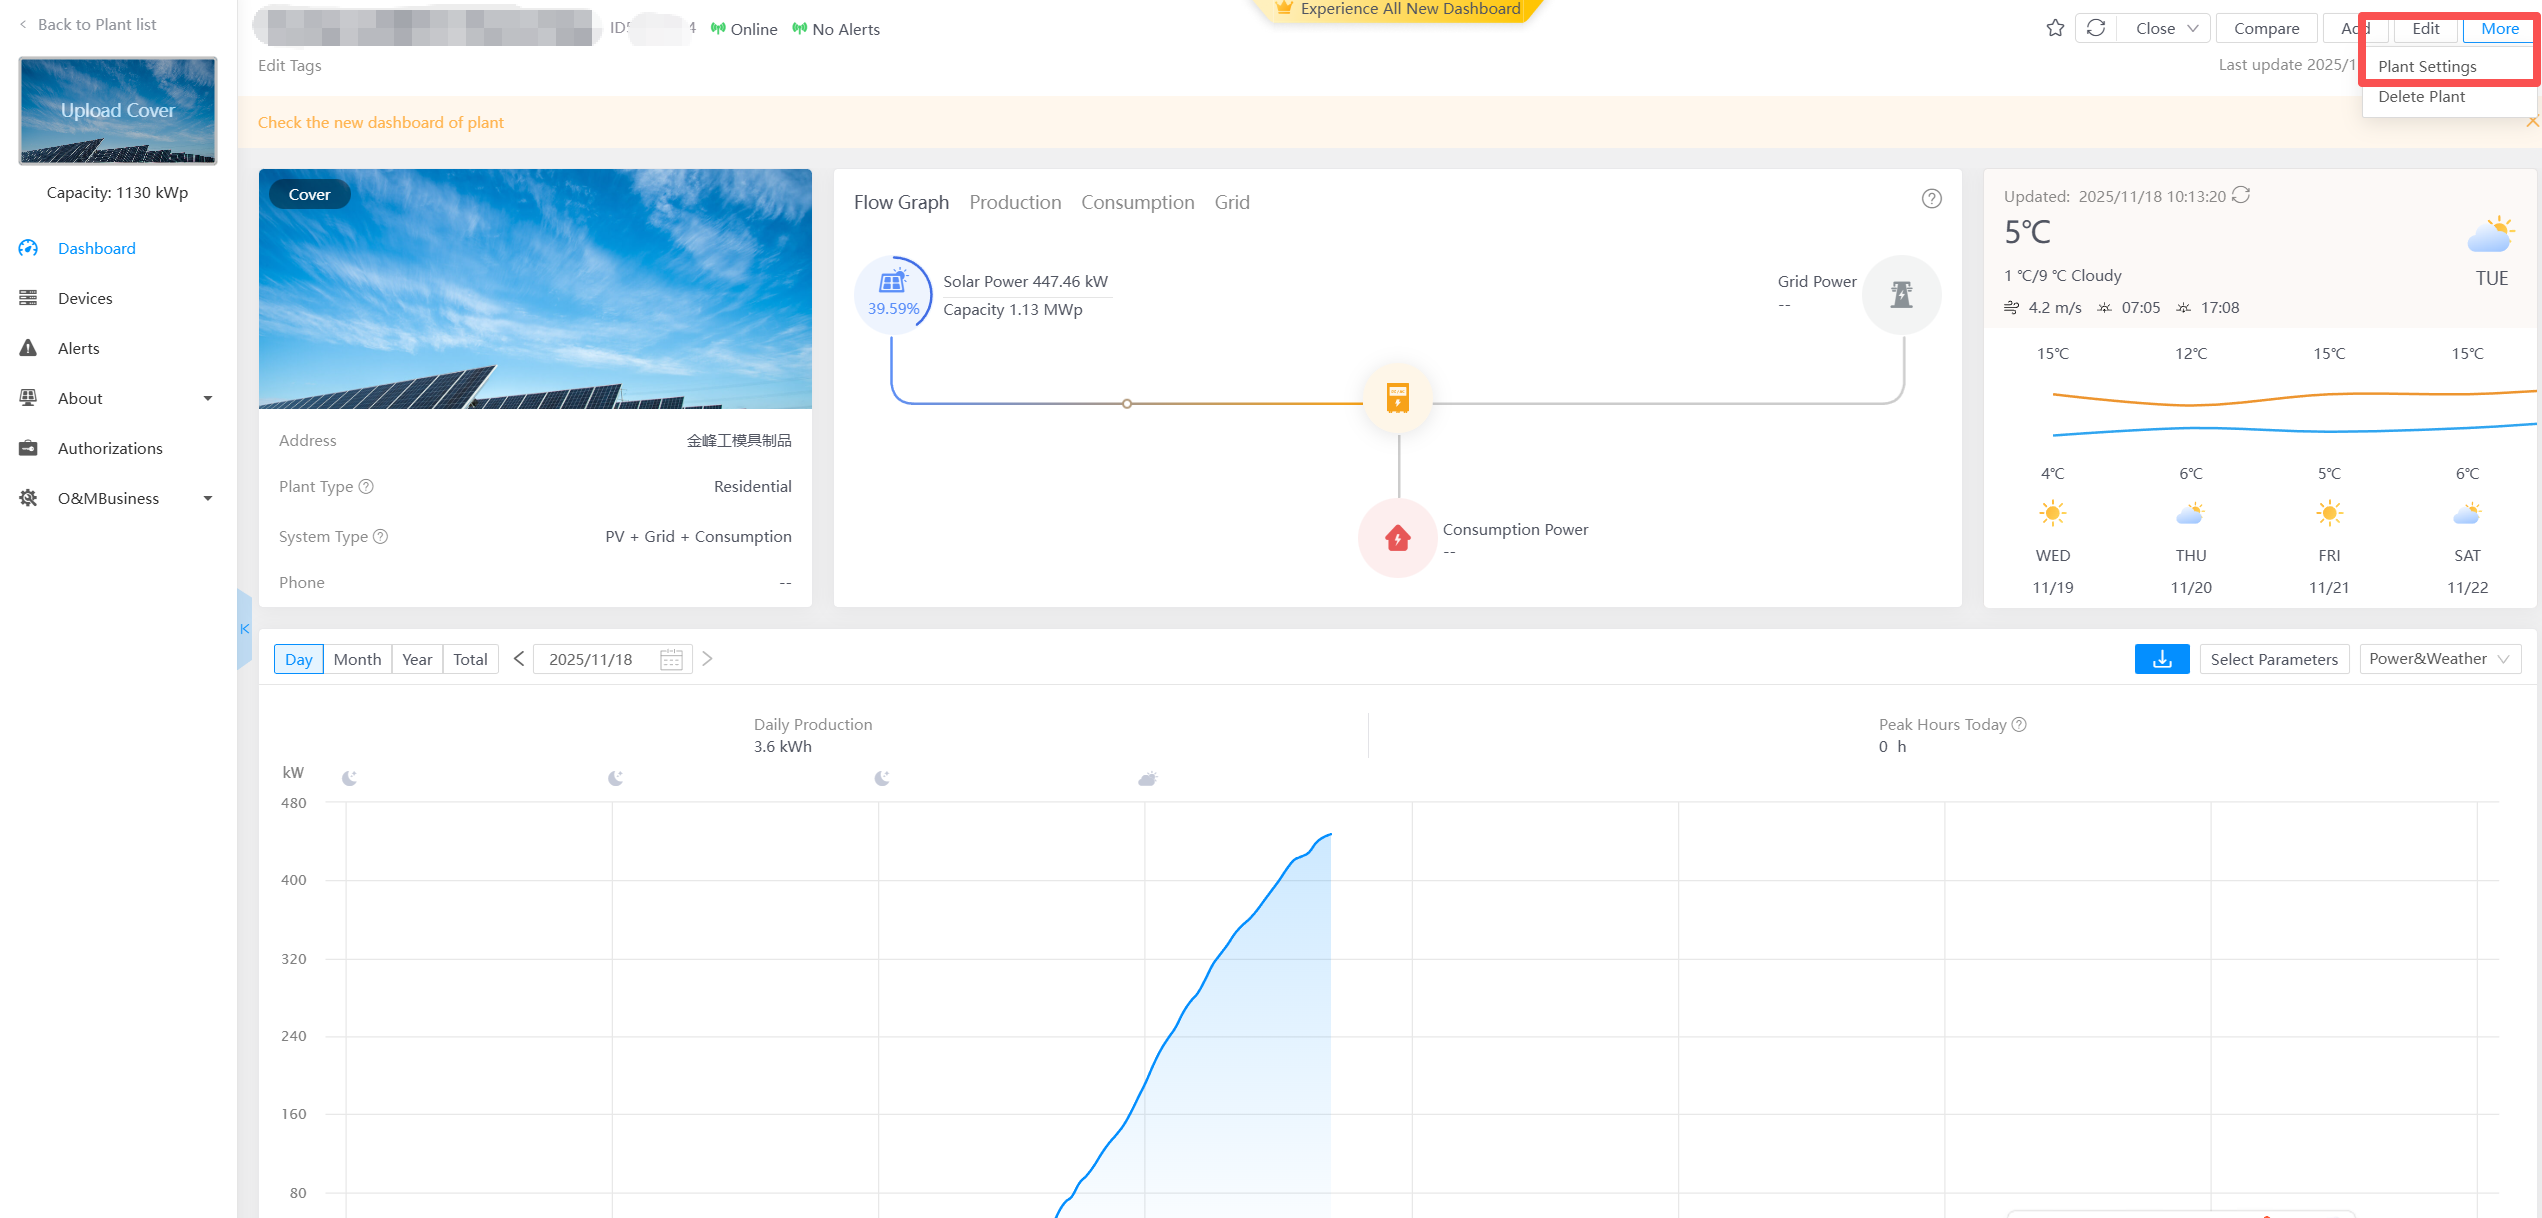Open the calendar date picker icon
Screen dimensions: 2542x1218
click(x=671, y=659)
